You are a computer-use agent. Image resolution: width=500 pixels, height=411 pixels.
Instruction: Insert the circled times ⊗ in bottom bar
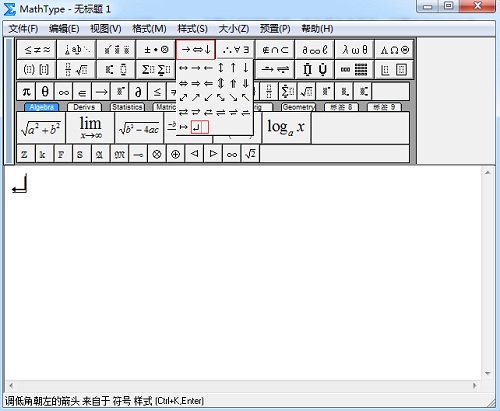pyautogui.click(x=157, y=154)
